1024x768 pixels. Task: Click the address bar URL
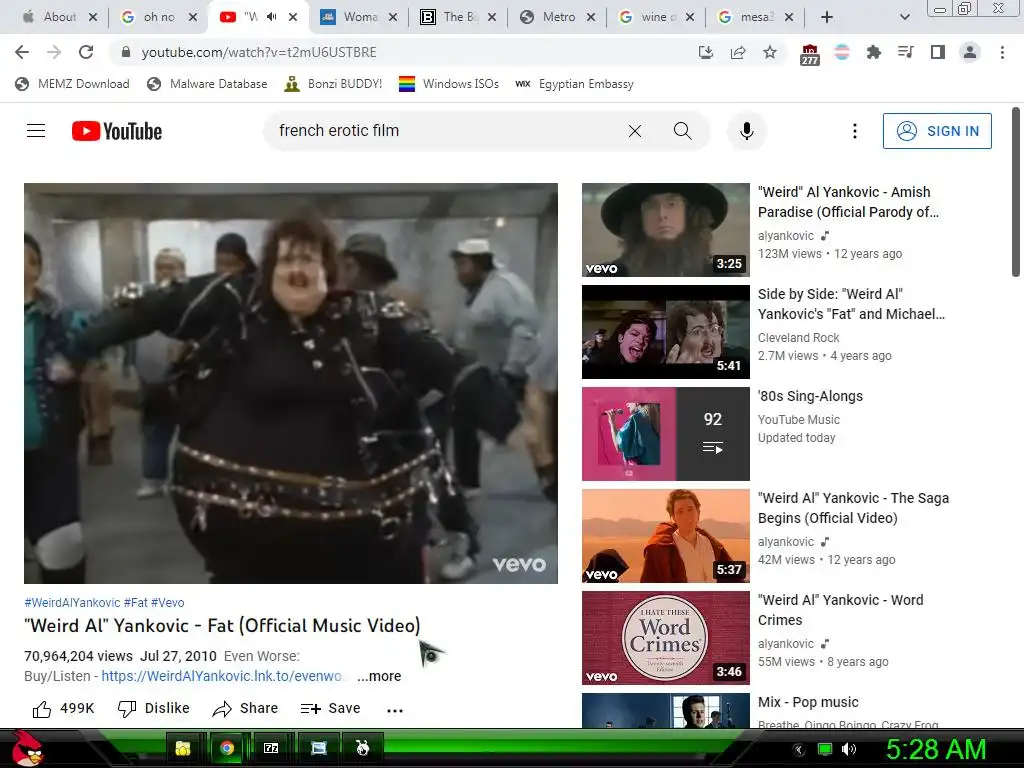point(259,52)
